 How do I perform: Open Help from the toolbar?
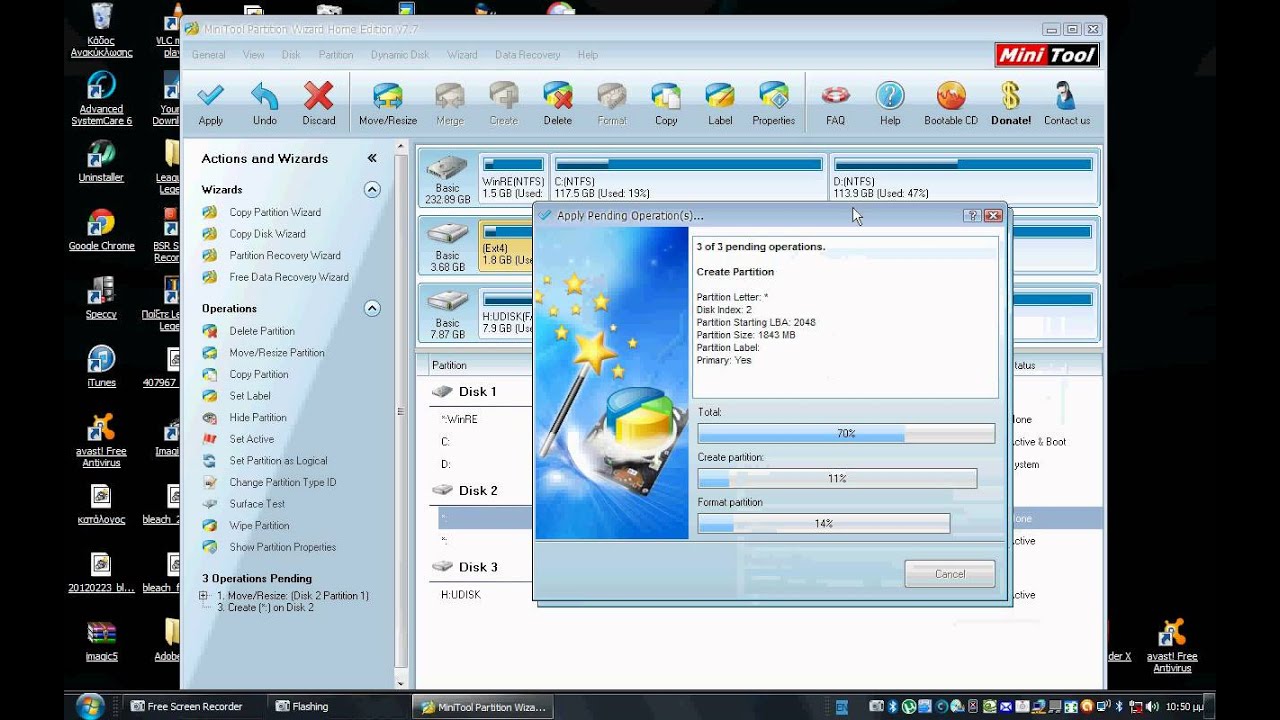(890, 103)
